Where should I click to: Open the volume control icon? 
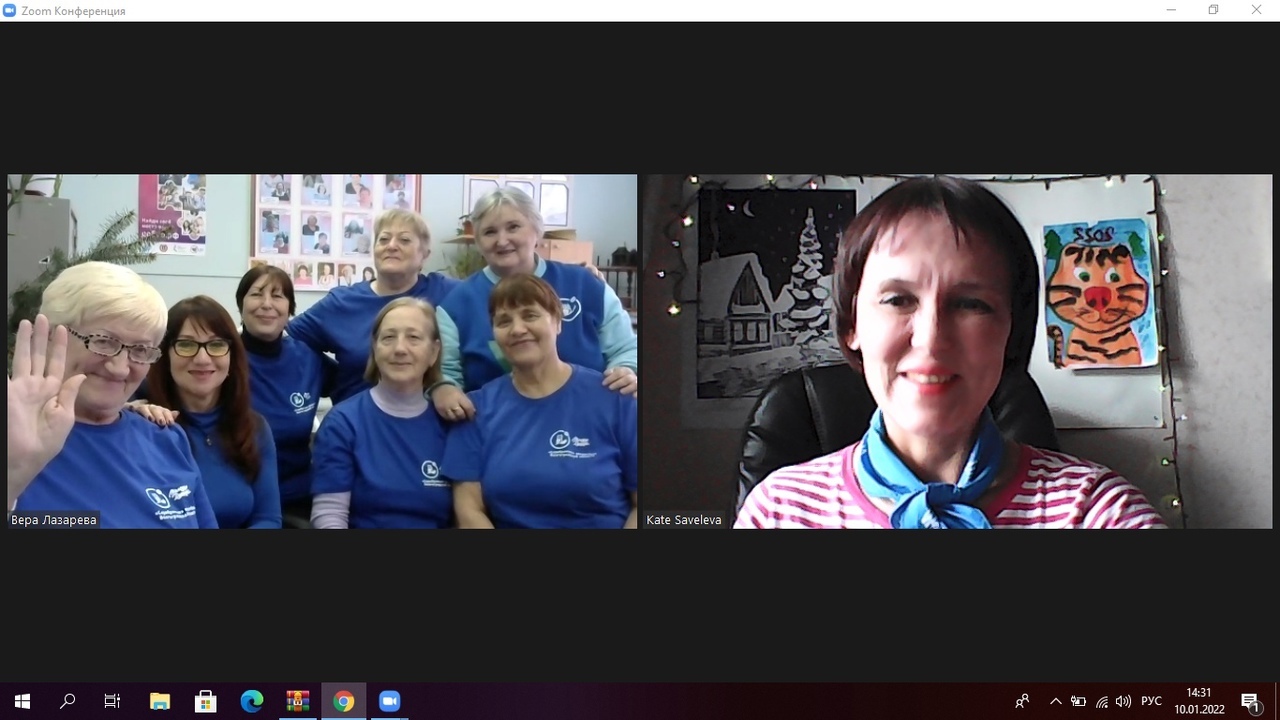point(1123,701)
